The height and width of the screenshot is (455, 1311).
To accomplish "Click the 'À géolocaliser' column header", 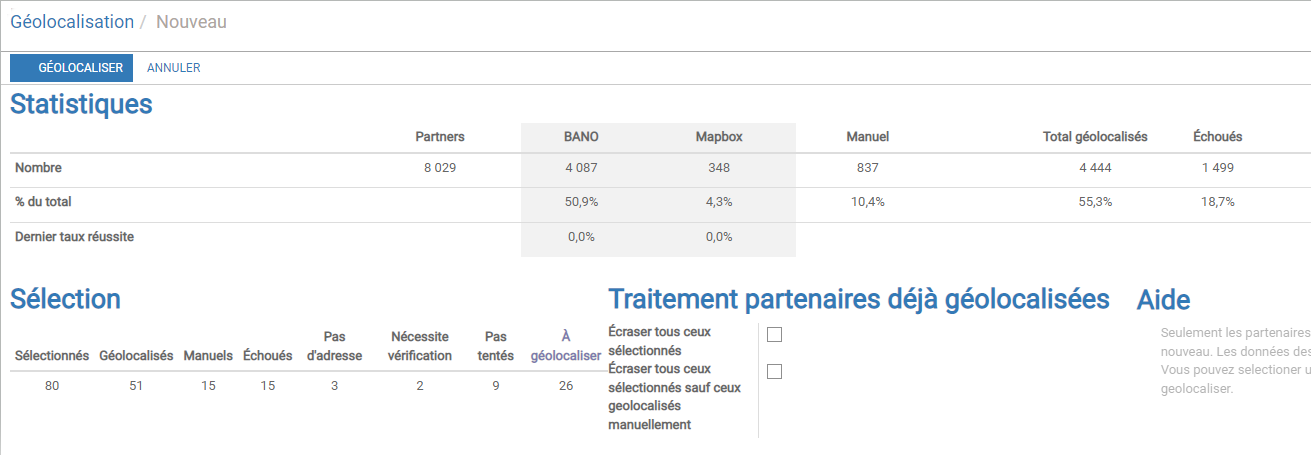I will coord(566,346).
